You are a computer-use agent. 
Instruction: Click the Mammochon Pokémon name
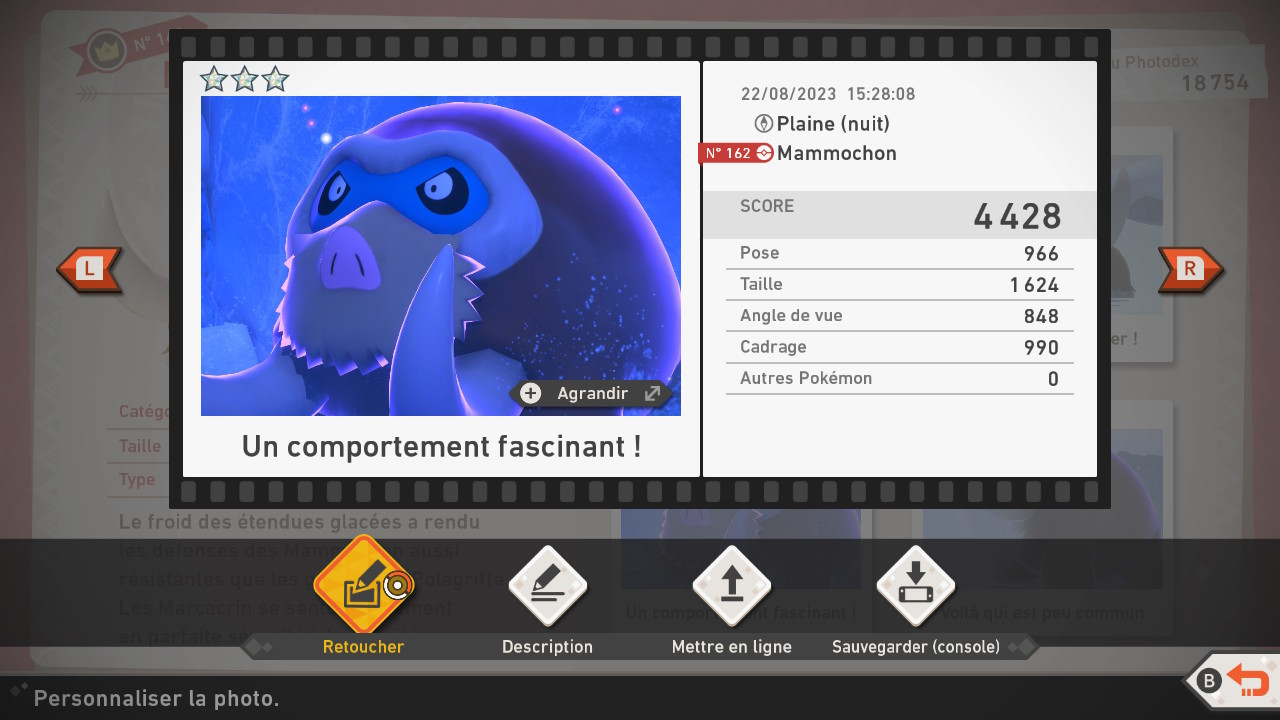[x=836, y=153]
